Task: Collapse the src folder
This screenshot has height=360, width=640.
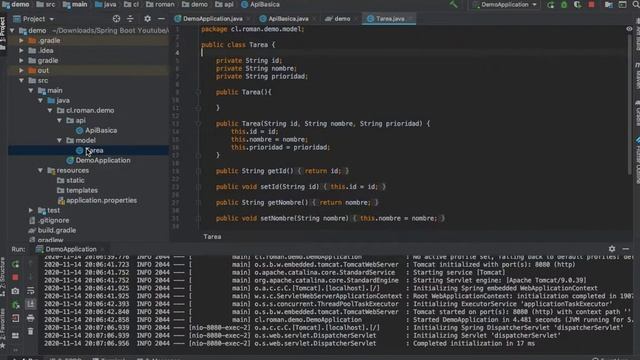Action: pyautogui.click(x=21, y=80)
